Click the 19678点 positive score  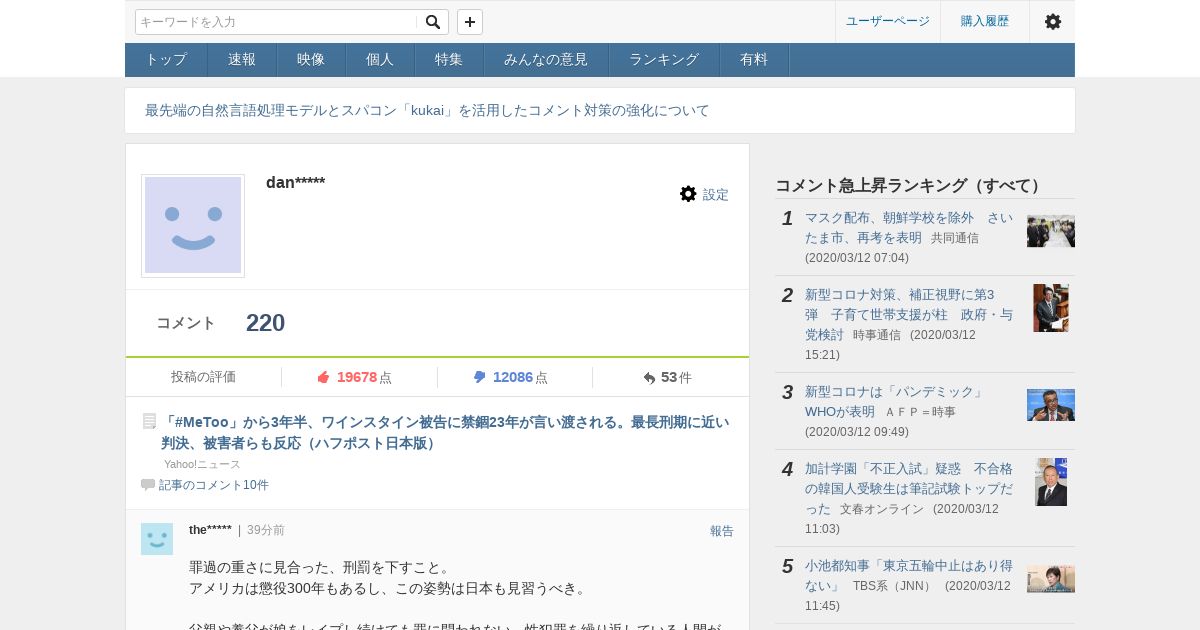click(364, 377)
